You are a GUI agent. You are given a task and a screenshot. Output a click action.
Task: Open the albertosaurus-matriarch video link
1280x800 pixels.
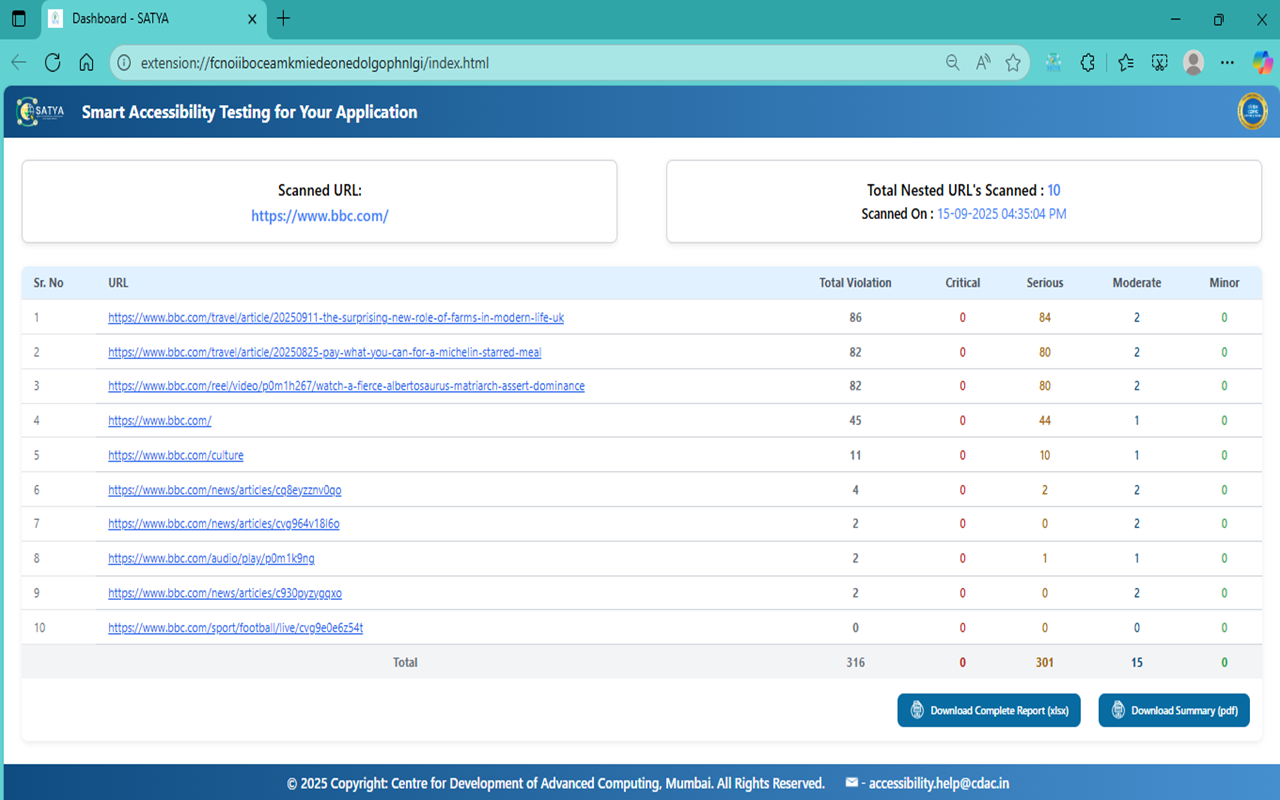click(x=346, y=386)
